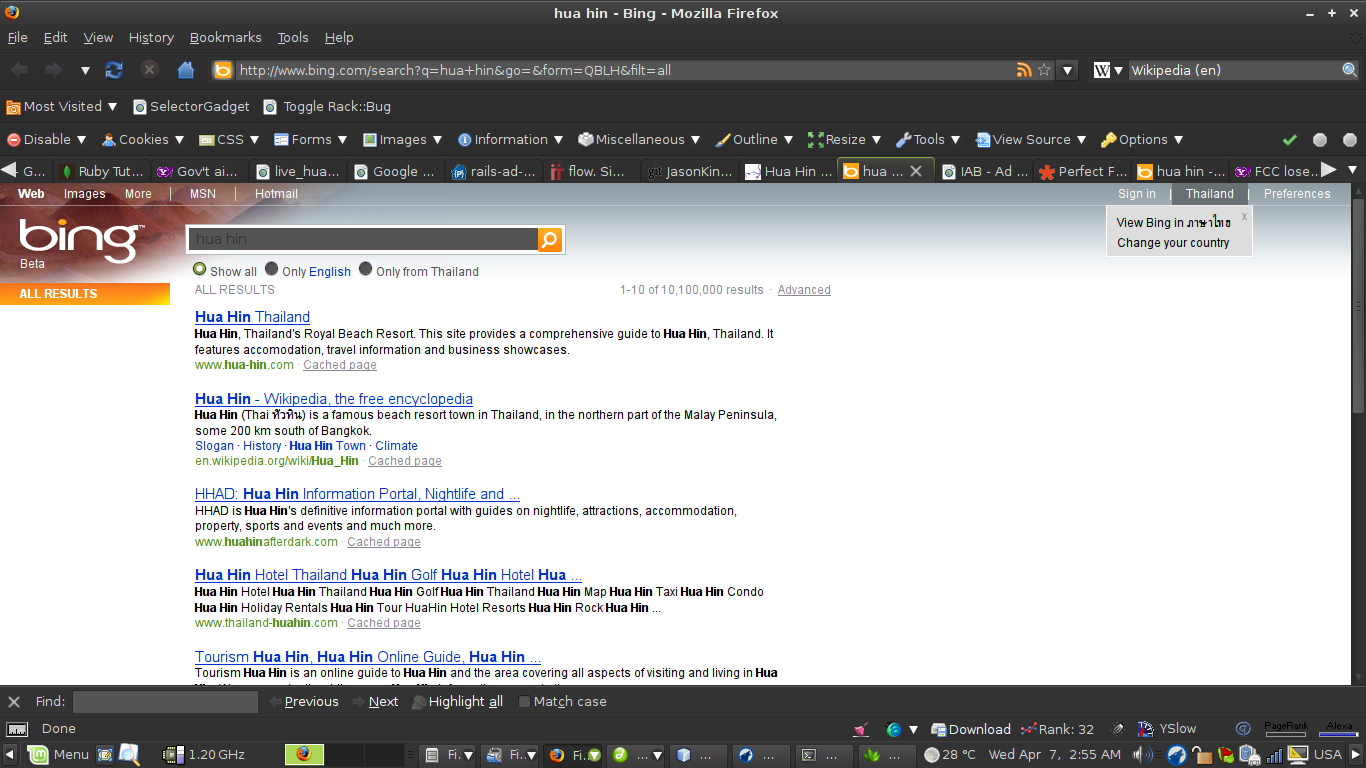The height and width of the screenshot is (768, 1366).
Task: Open the Outline dropdown menu
Action: click(754, 140)
